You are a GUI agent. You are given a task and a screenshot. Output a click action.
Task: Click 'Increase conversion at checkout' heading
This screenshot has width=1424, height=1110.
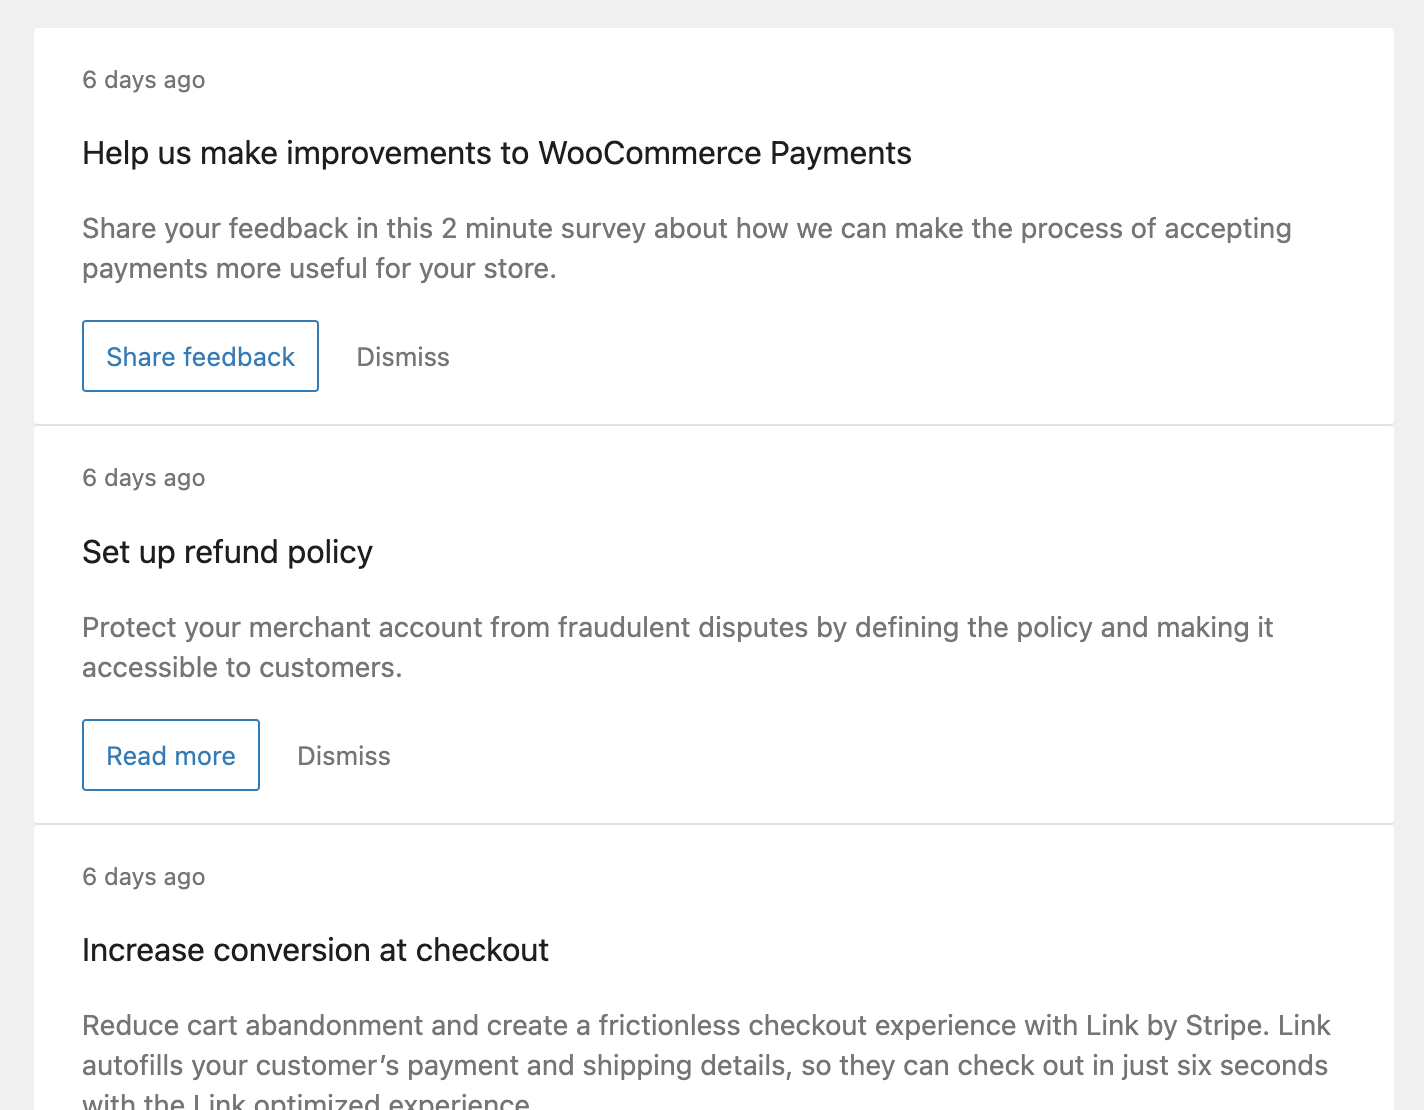315,950
